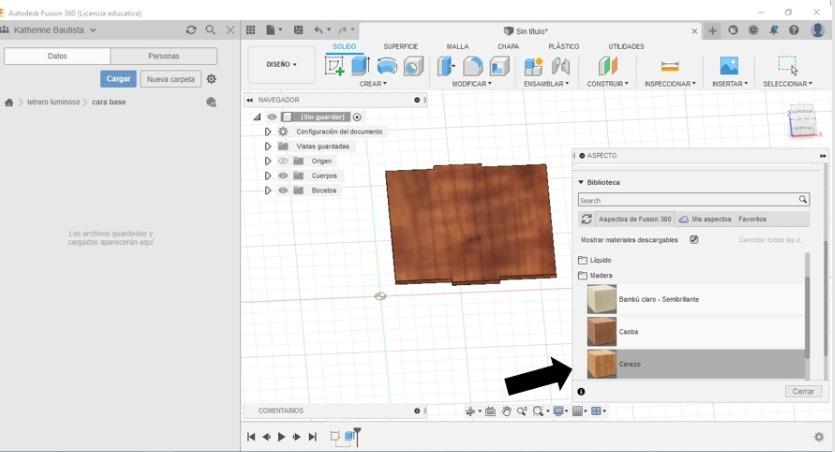This screenshot has height=452, width=835.
Task: Select the Caoba wood swatch
Action: (x=602, y=331)
